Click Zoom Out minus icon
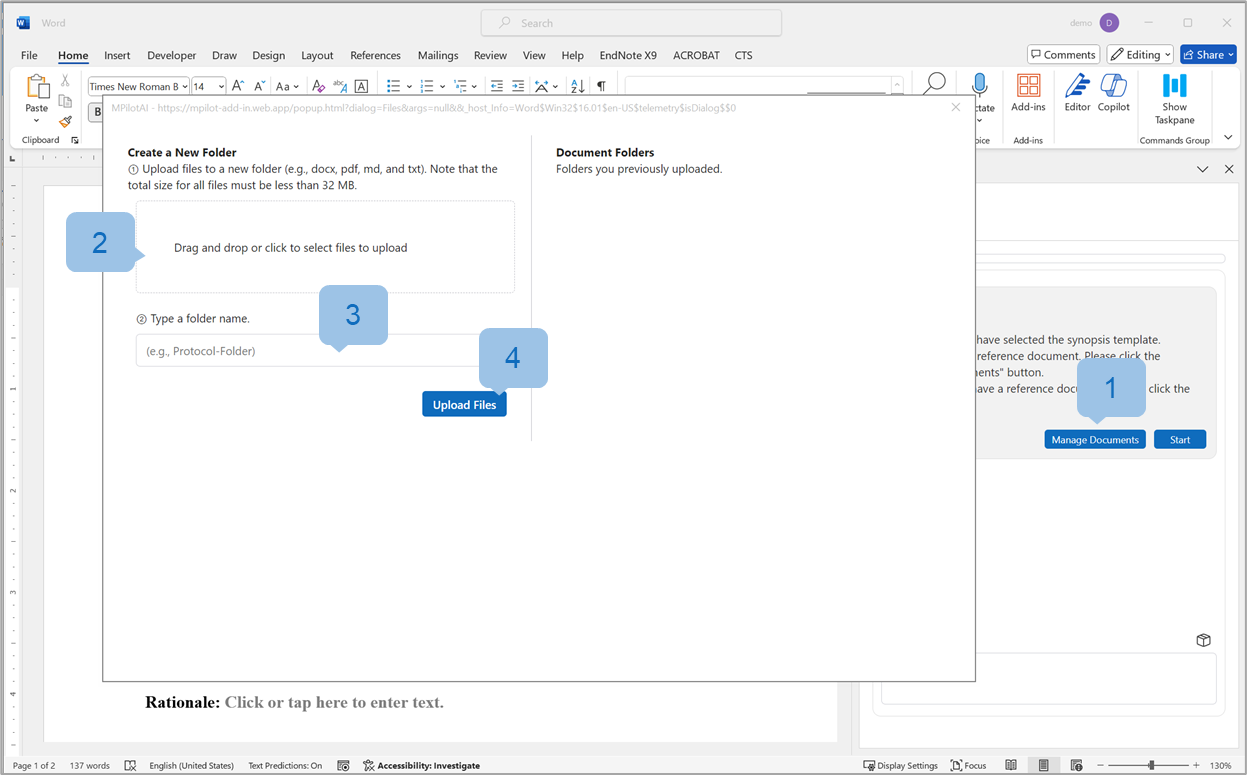Image resolution: width=1247 pixels, height=775 pixels. 1102,765
